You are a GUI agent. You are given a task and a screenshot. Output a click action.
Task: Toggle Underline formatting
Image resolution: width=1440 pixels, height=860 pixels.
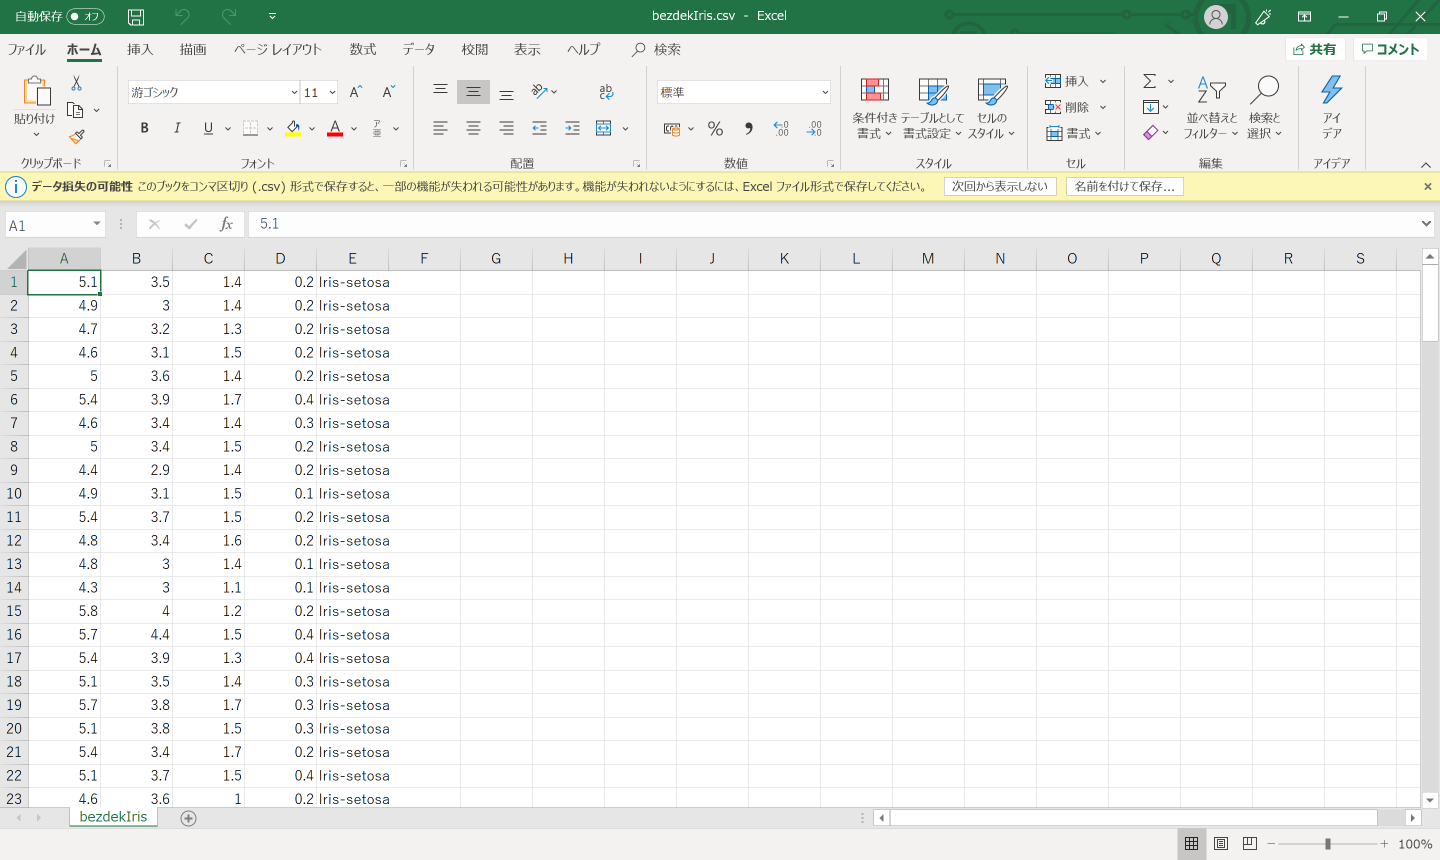tap(208, 128)
